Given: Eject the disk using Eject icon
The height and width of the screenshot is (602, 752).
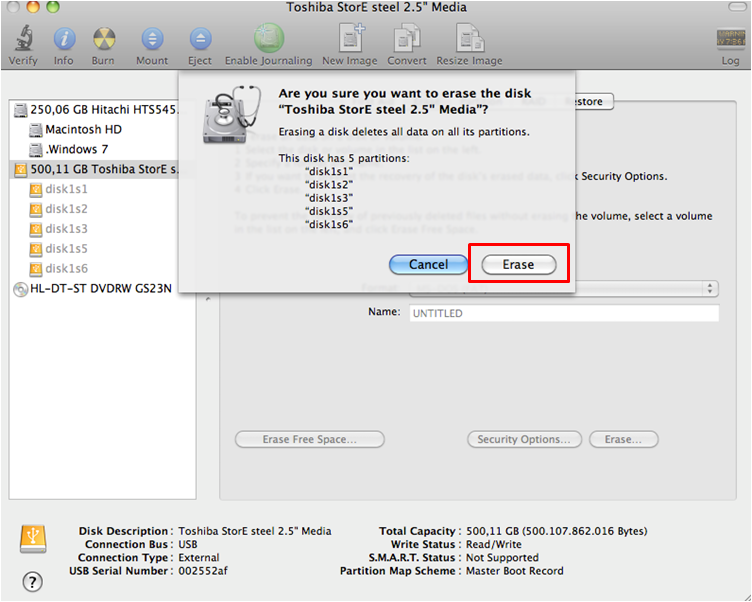Looking at the screenshot, I should [x=200, y=39].
